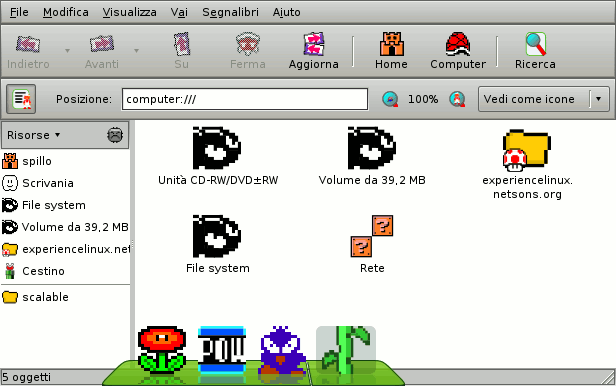Select Volume da 39,2 MB bullet icon
This screenshot has width=616, height=386.
pyautogui.click(x=372, y=148)
